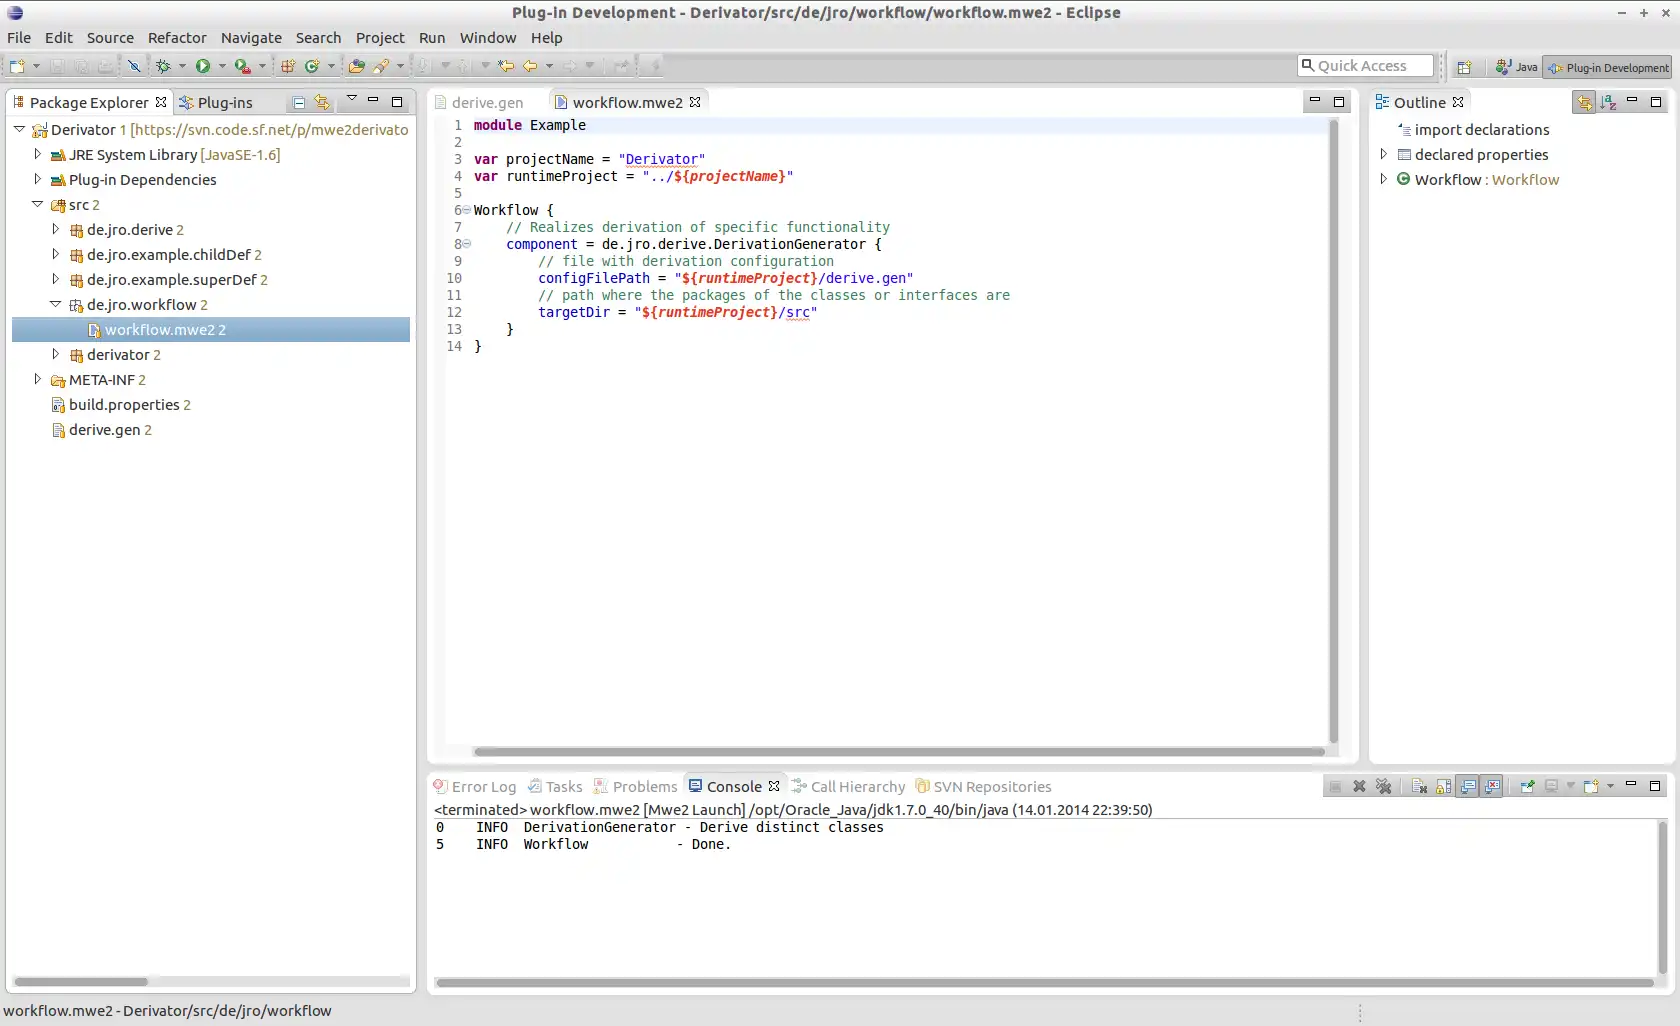
Task: Close the workflow.mwe2 editor tab
Action: point(695,102)
